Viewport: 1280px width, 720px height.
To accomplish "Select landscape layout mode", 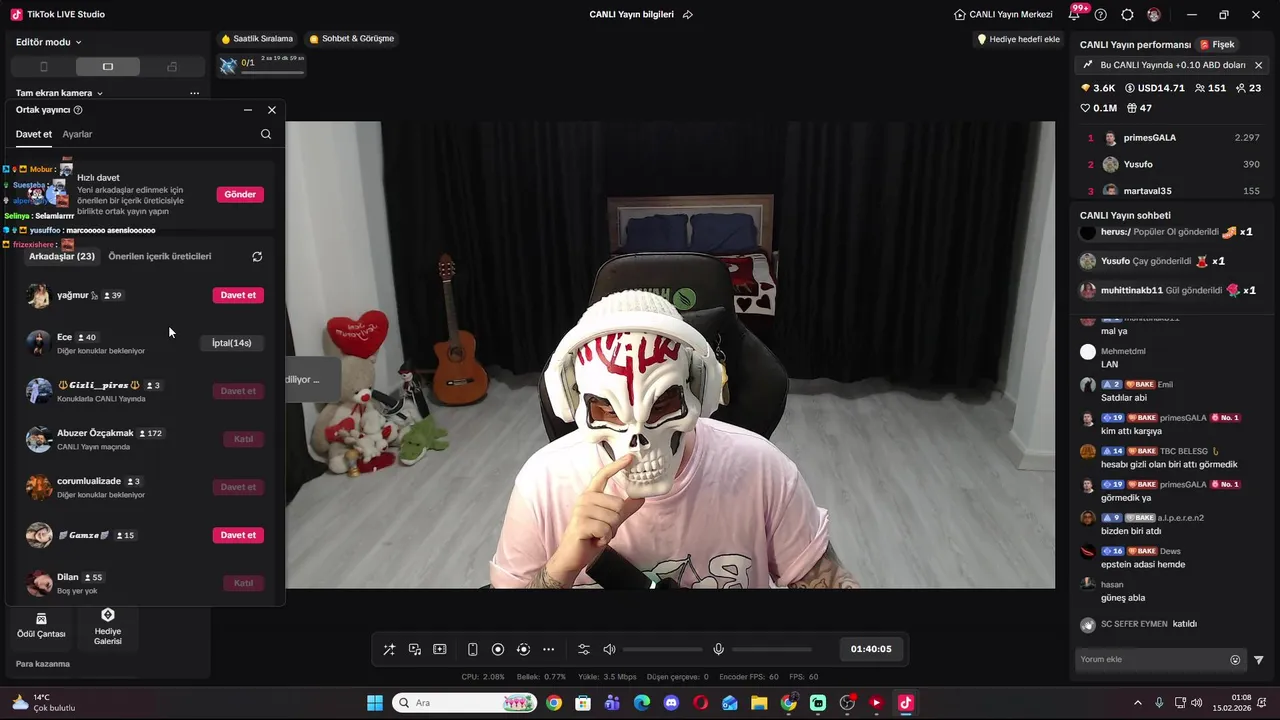I will point(108,67).
